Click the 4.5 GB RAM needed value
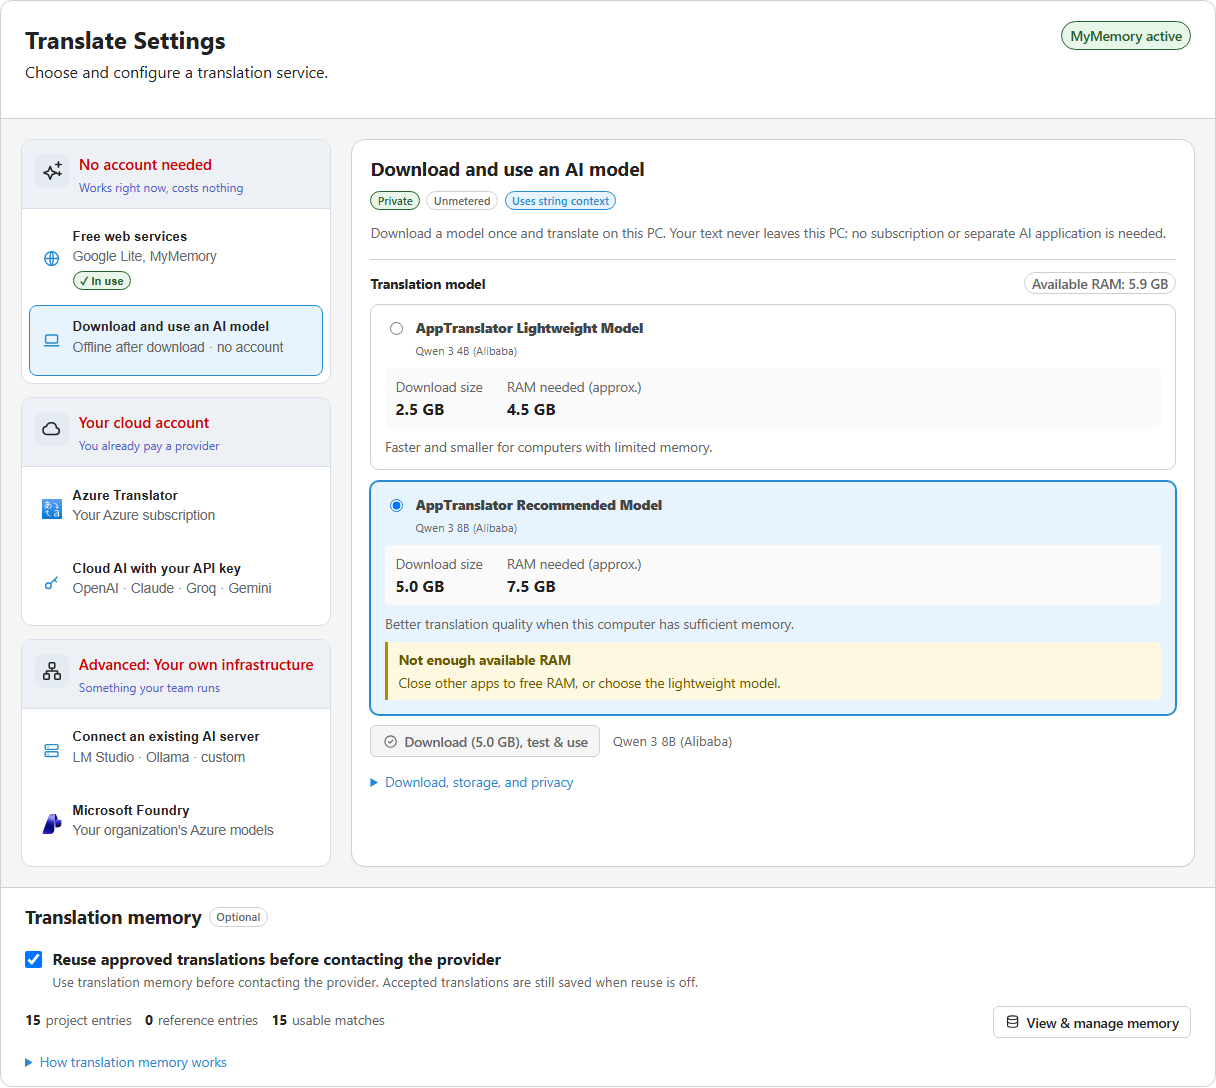Viewport: 1216px width, 1088px height. (x=531, y=409)
